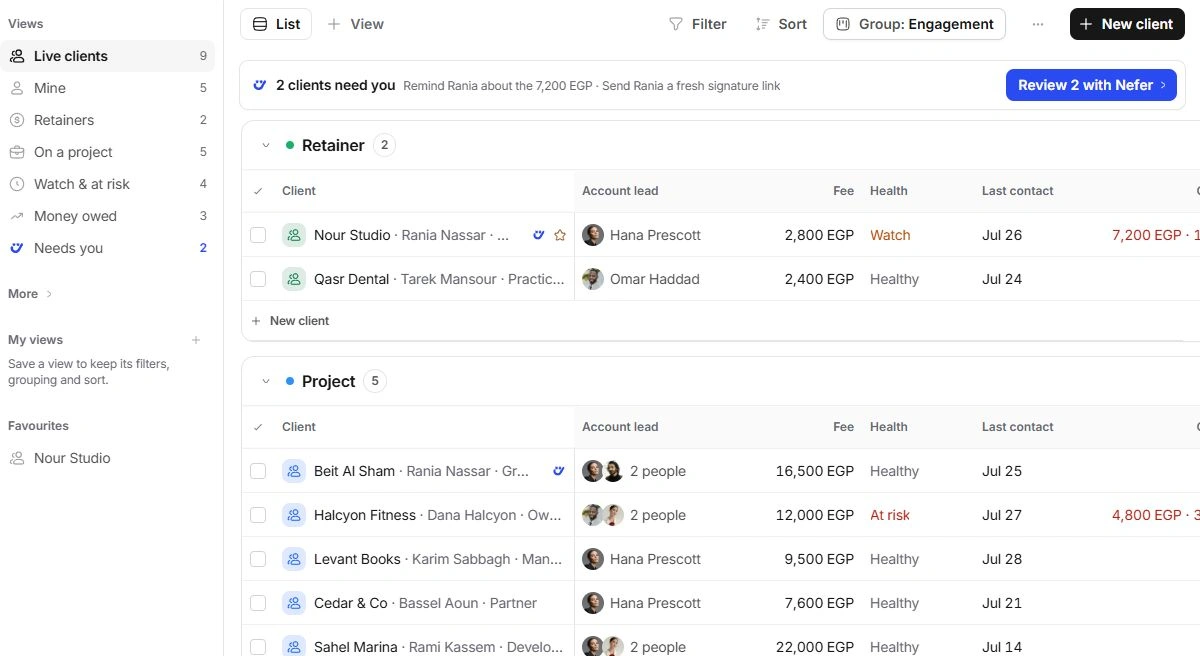Sort by Fee column in Retainer group
The image size is (1200, 656).
click(x=843, y=191)
